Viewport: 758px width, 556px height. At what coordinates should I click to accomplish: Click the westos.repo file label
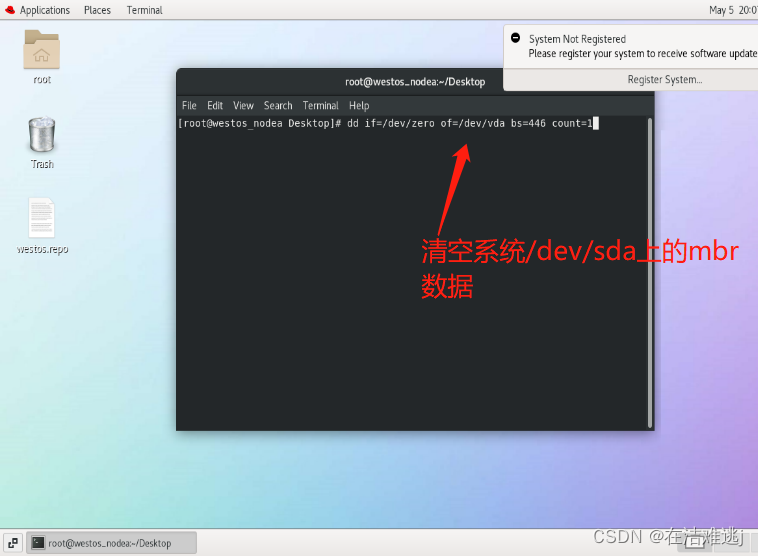(x=42, y=249)
